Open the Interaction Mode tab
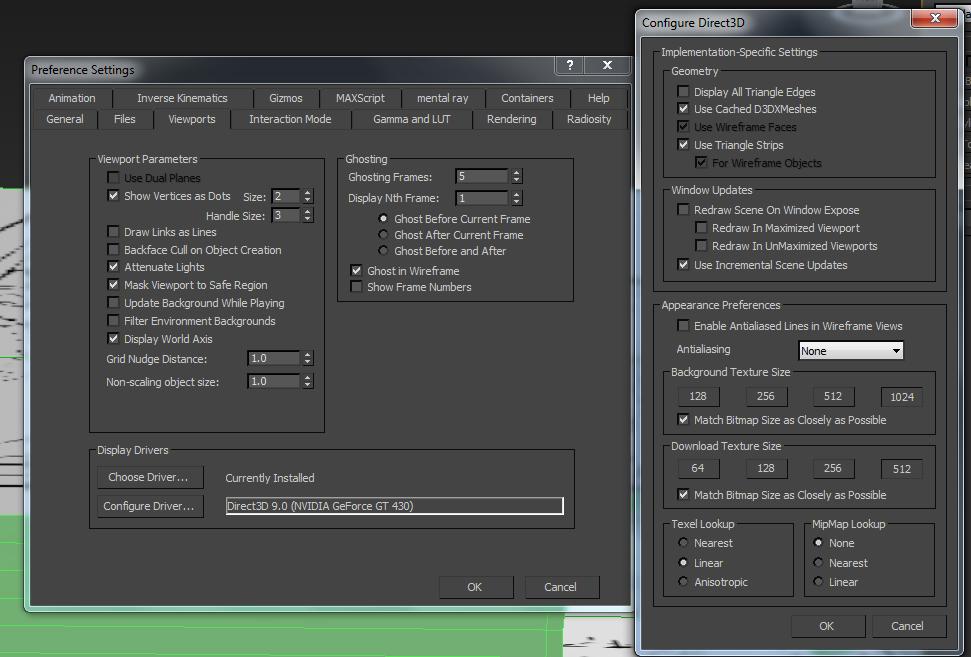The image size is (971, 657). pyautogui.click(x=290, y=119)
